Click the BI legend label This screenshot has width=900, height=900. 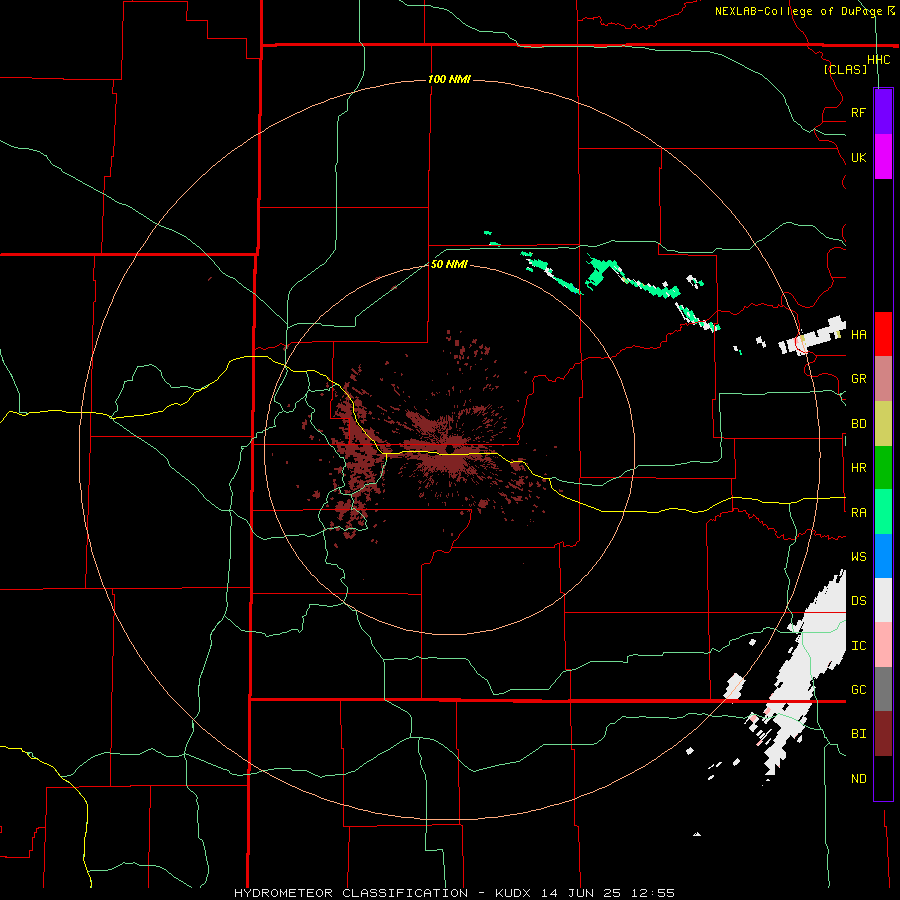pyautogui.click(x=858, y=734)
